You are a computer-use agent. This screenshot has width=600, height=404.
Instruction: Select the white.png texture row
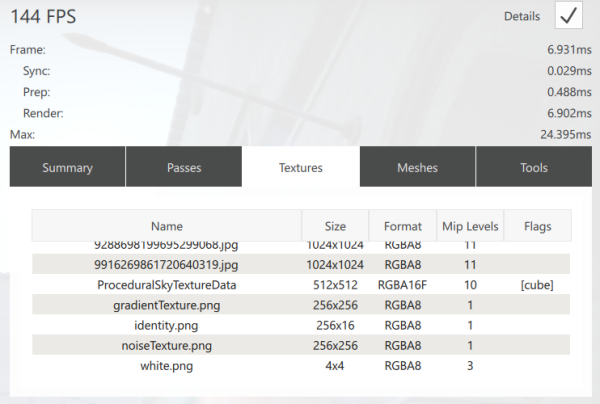[x=166, y=365]
